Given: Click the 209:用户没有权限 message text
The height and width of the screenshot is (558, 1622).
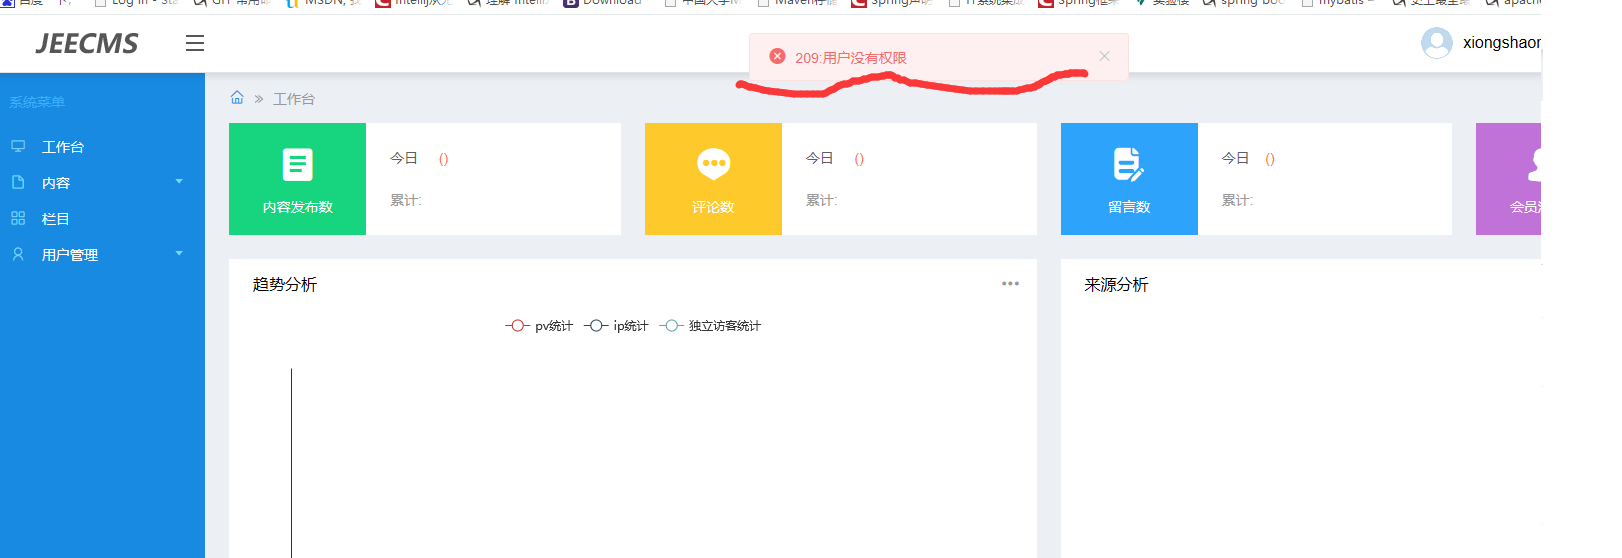Looking at the screenshot, I should (x=851, y=58).
